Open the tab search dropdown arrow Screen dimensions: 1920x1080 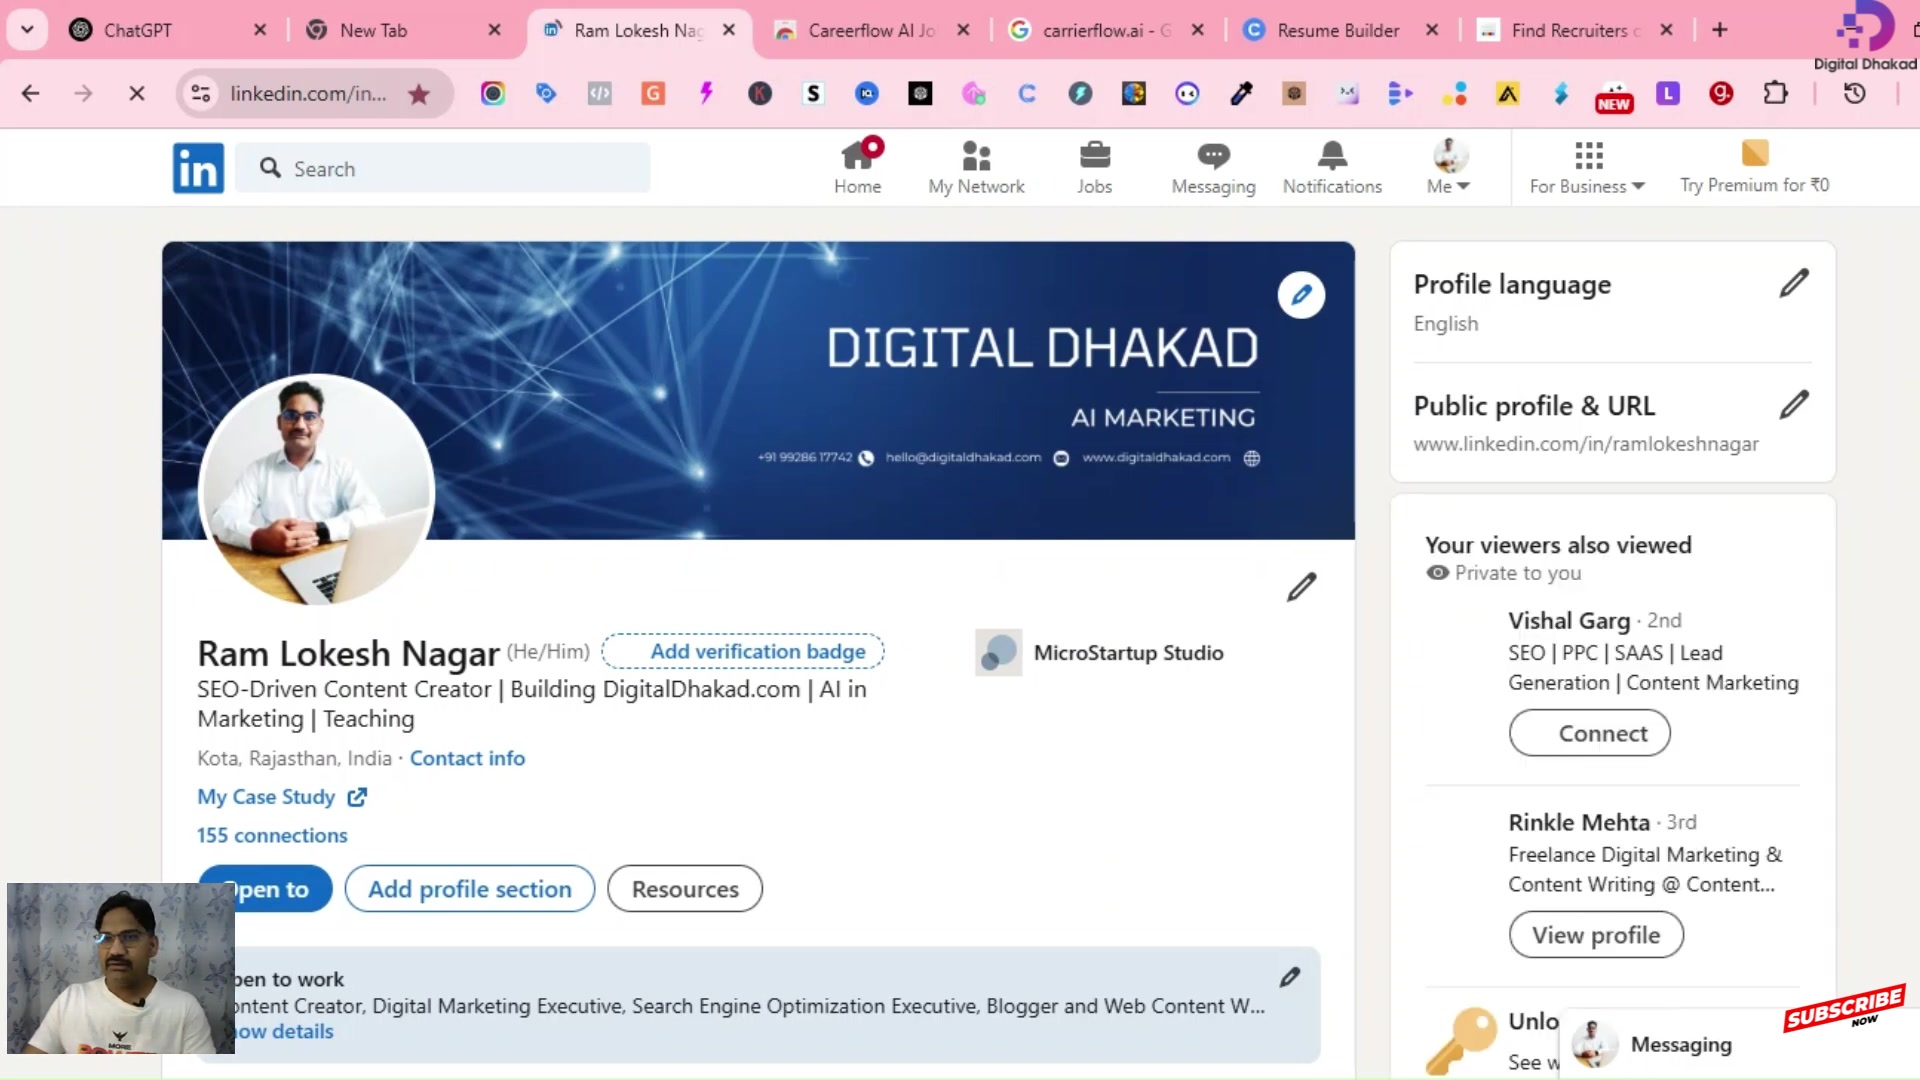(x=27, y=30)
